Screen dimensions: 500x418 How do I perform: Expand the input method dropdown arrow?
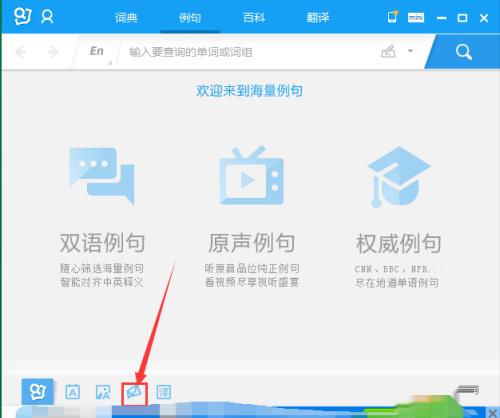click(410, 51)
